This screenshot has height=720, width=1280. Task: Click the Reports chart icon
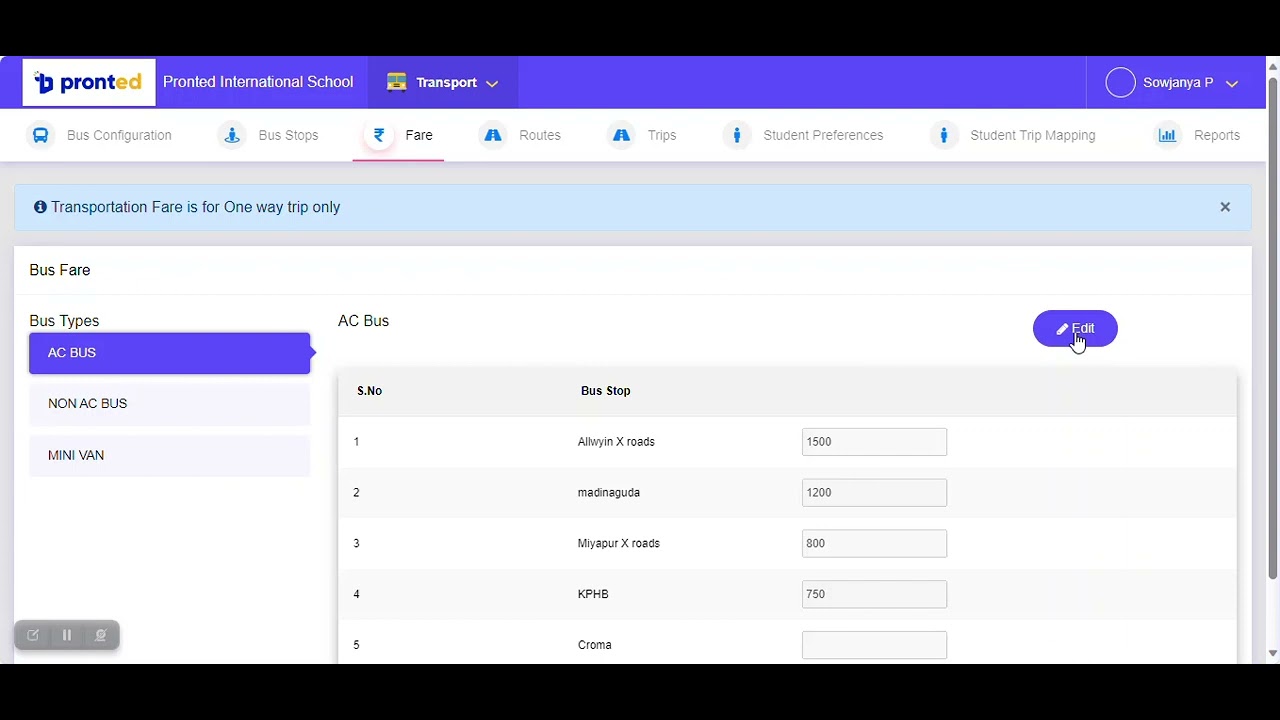tap(1167, 135)
